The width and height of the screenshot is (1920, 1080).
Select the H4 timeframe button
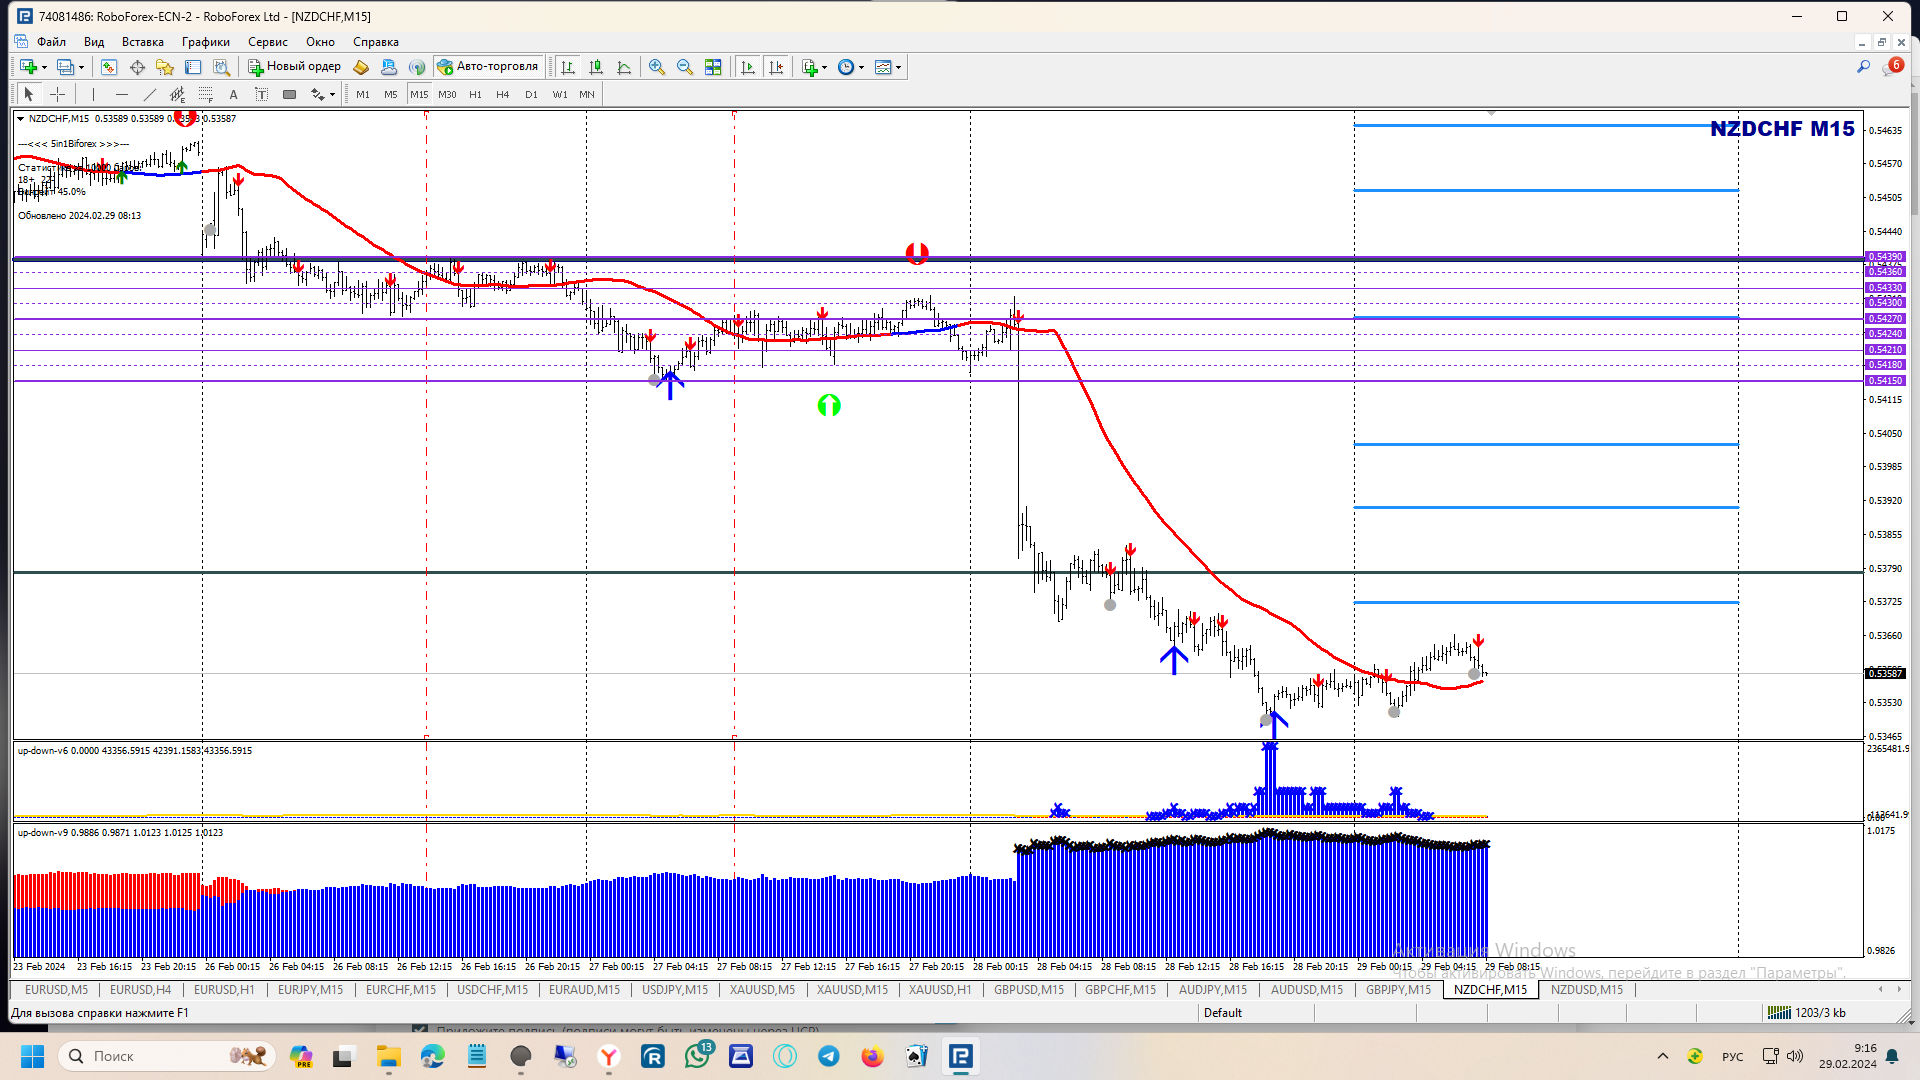502,94
